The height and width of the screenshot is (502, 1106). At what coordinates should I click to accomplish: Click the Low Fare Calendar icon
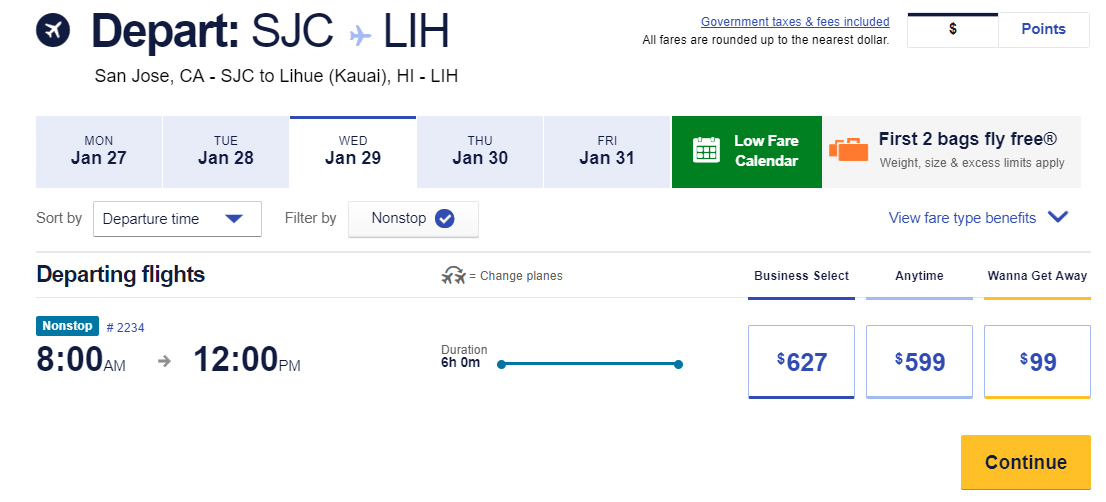(707, 151)
